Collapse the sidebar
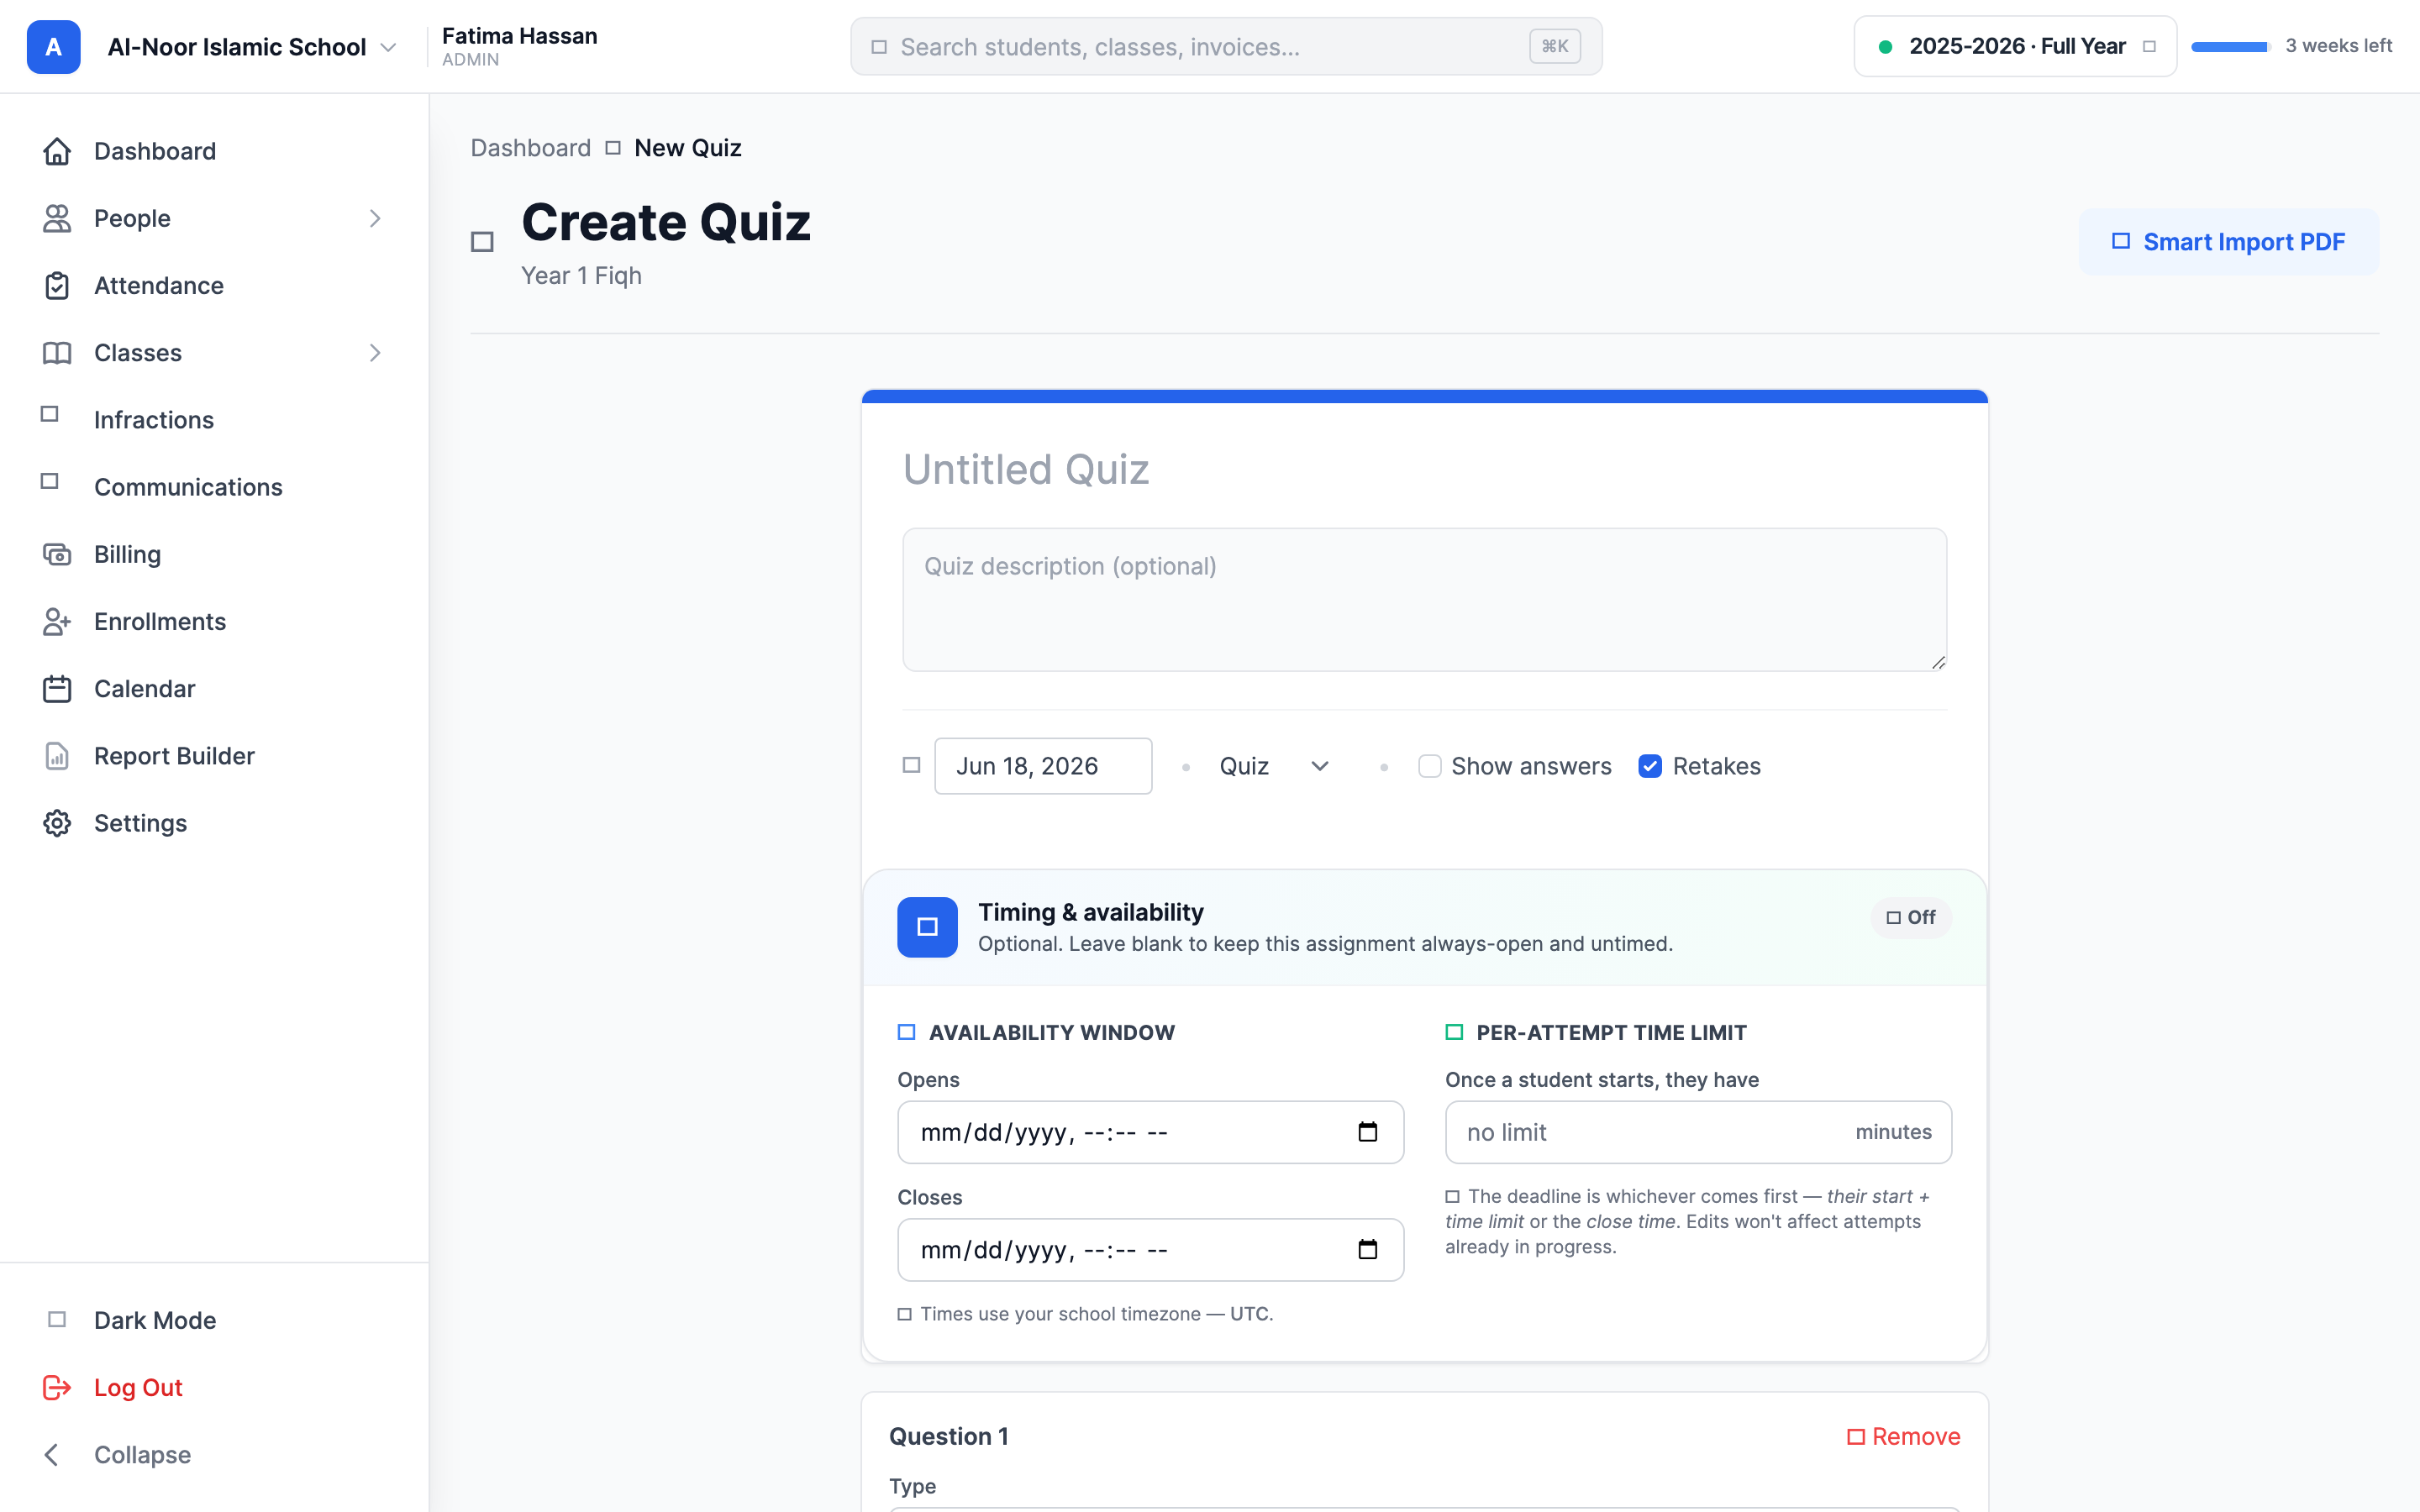Screen dimensions: 2420x1512 pyautogui.click(x=213, y=1454)
